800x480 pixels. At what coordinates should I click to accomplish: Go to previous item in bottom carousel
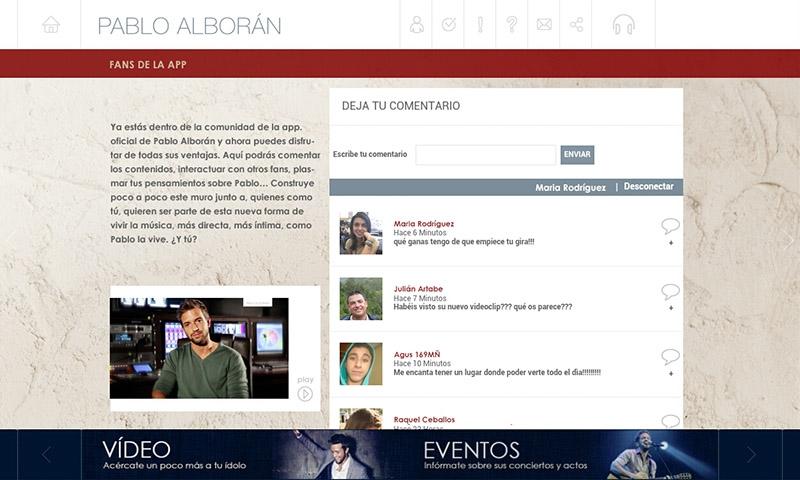47,454
